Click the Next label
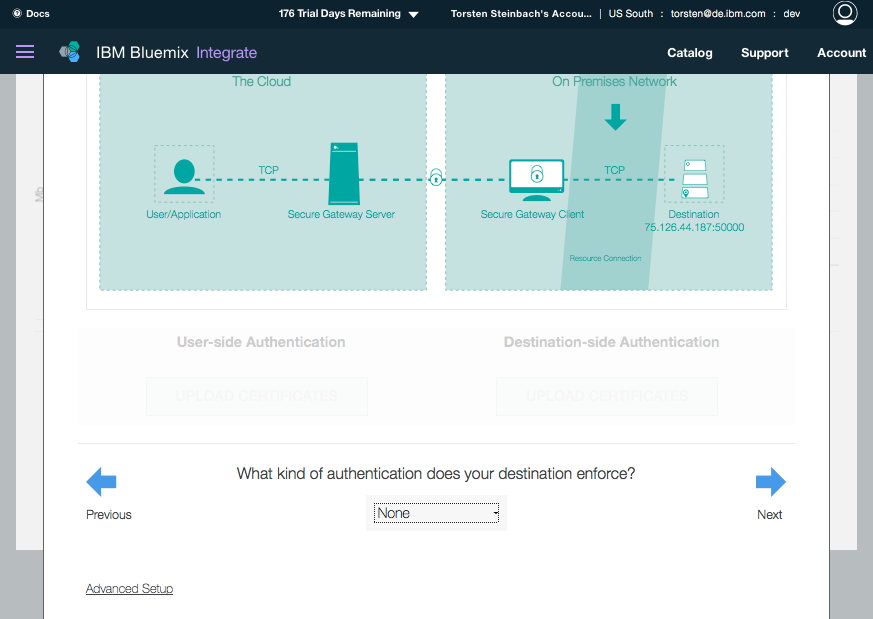 (x=769, y=514)
